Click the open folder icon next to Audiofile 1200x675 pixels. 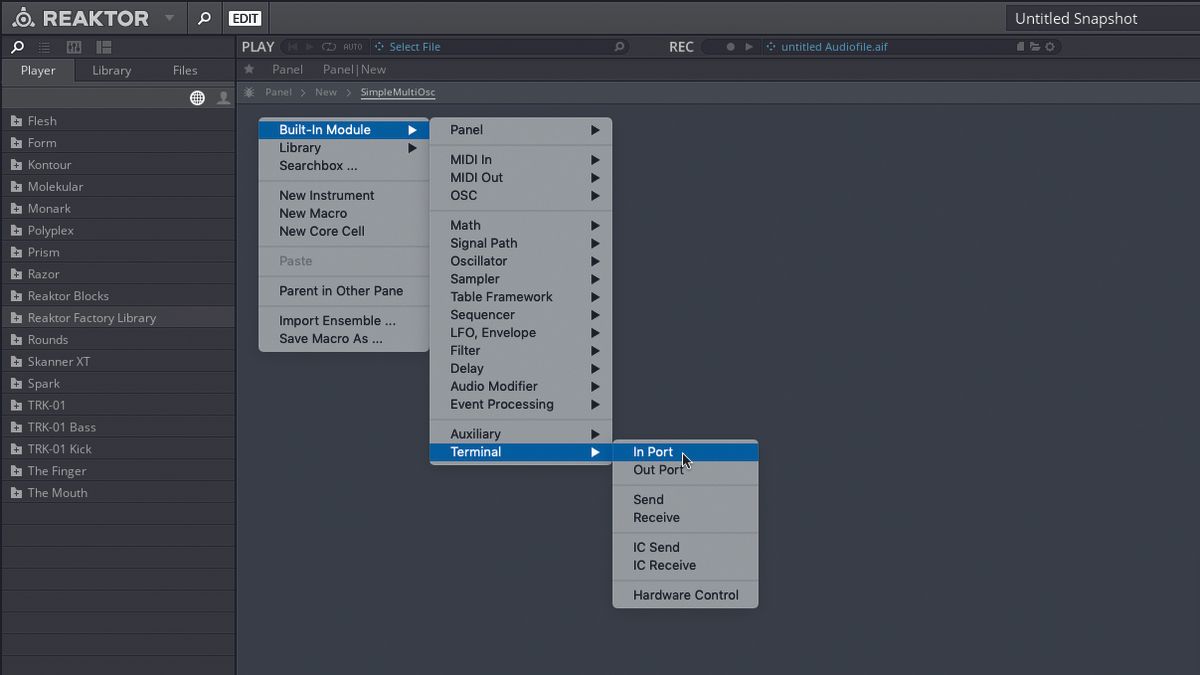click(x=1035, y=46)
